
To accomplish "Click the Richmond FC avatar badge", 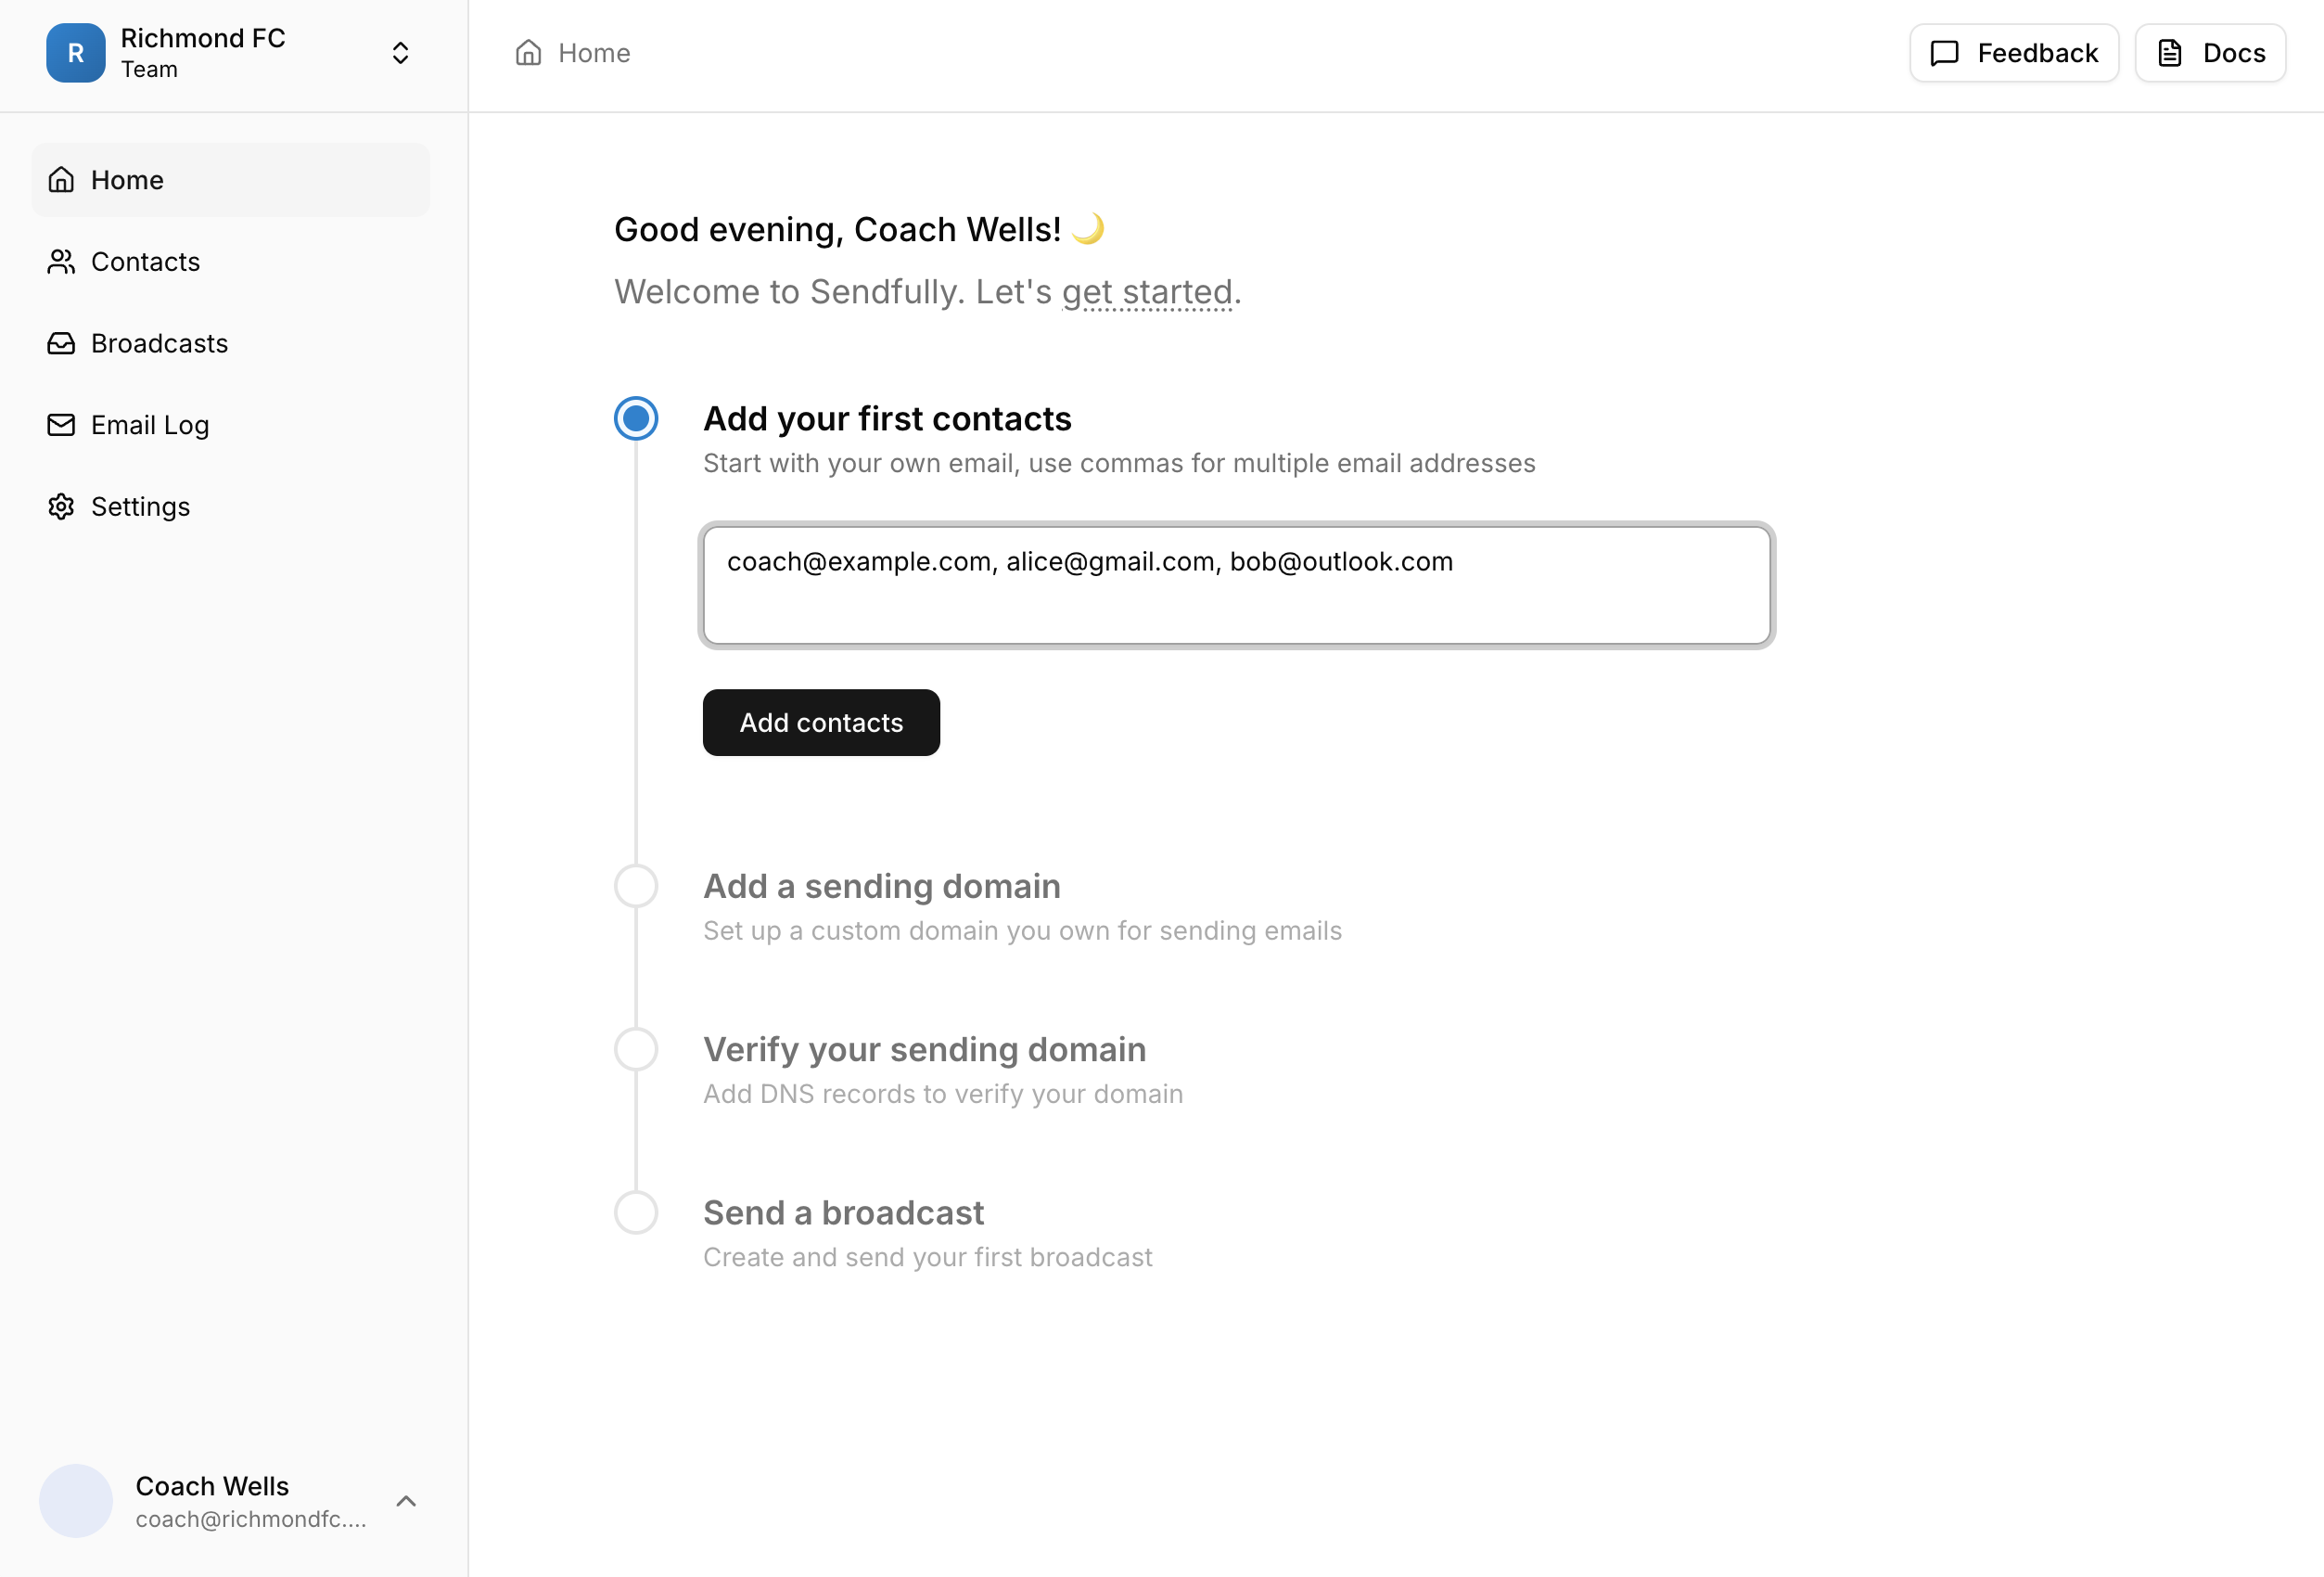I will pos(76,52).
